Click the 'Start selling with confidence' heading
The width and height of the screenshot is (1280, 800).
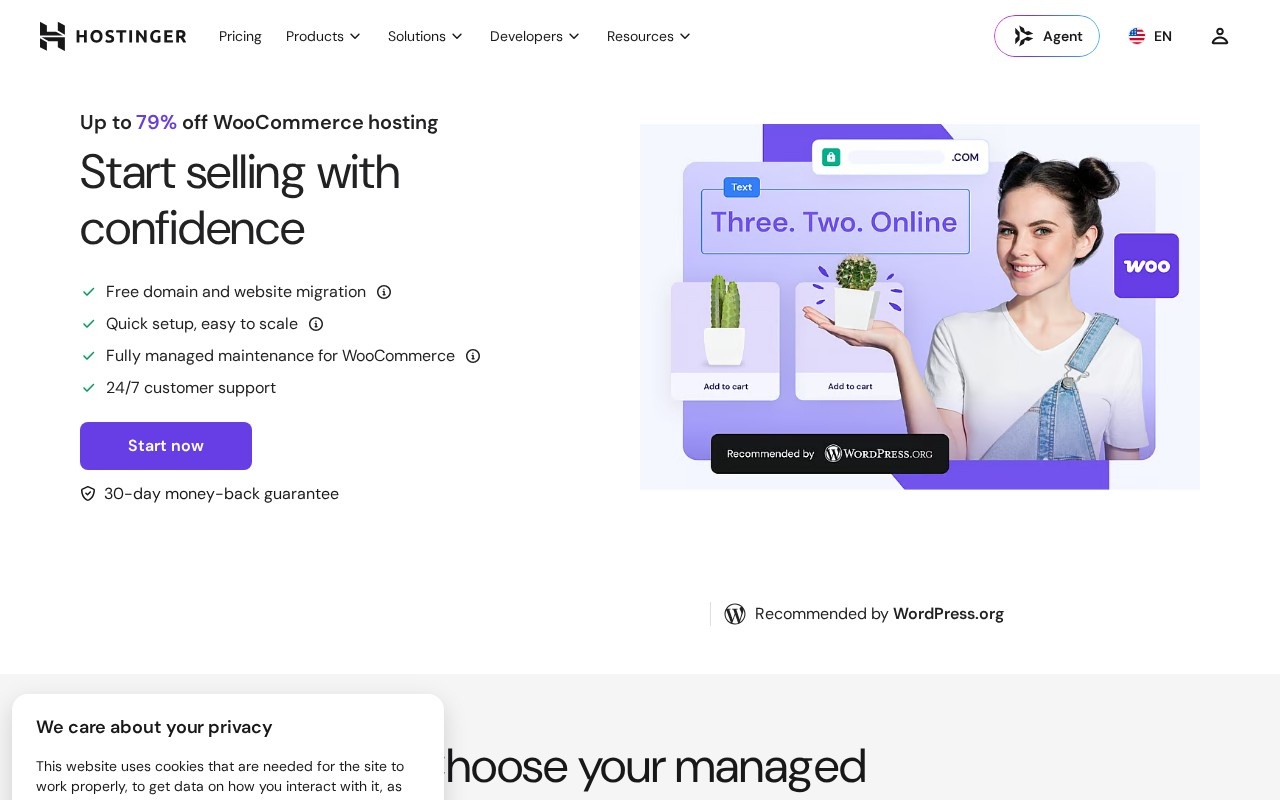coord(240,200)
